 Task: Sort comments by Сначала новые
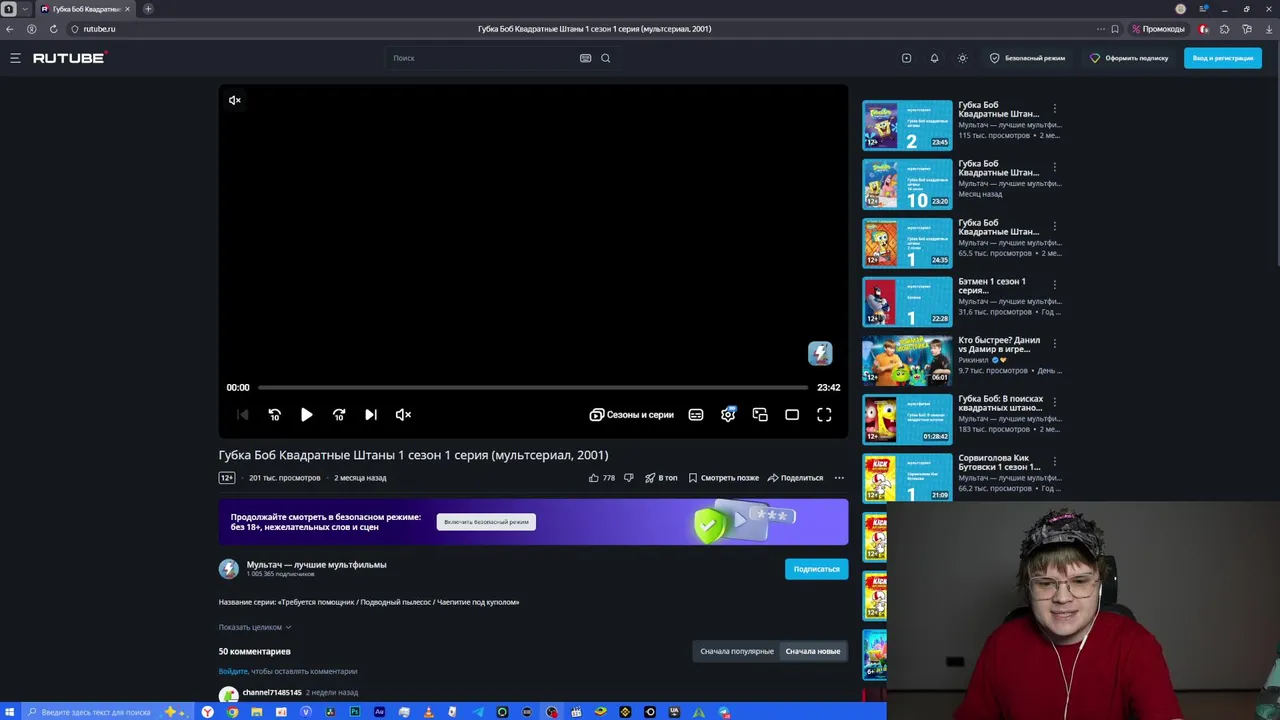click(813, 651)
